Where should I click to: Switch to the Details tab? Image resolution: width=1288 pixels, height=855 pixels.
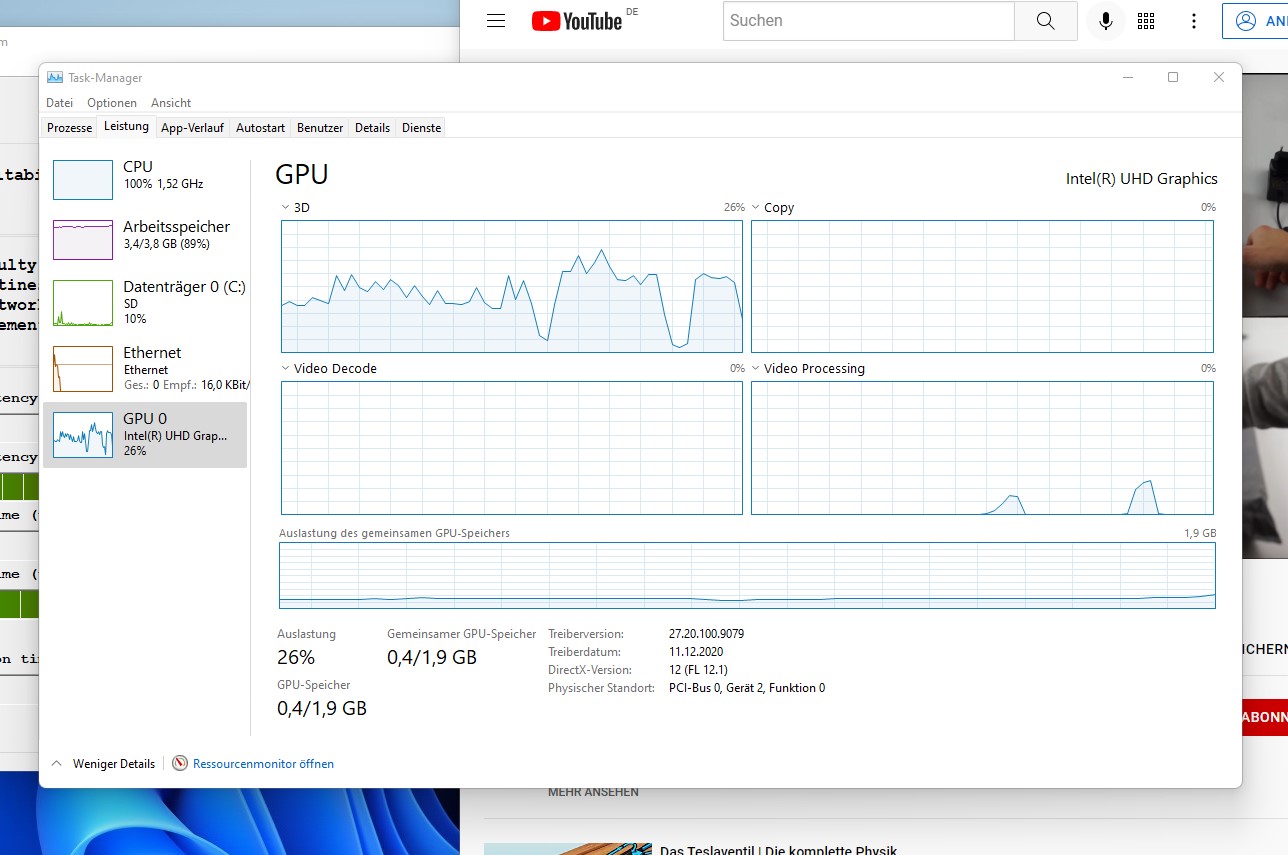372,128
